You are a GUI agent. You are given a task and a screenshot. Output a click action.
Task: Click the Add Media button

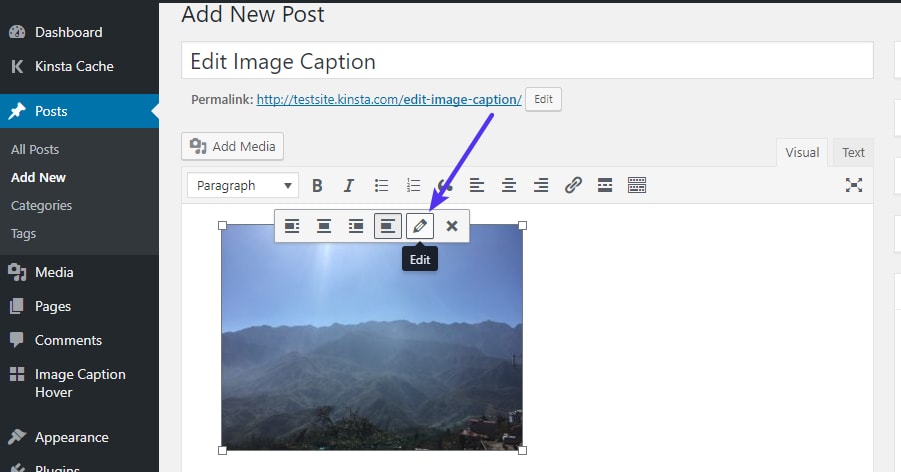233,146
